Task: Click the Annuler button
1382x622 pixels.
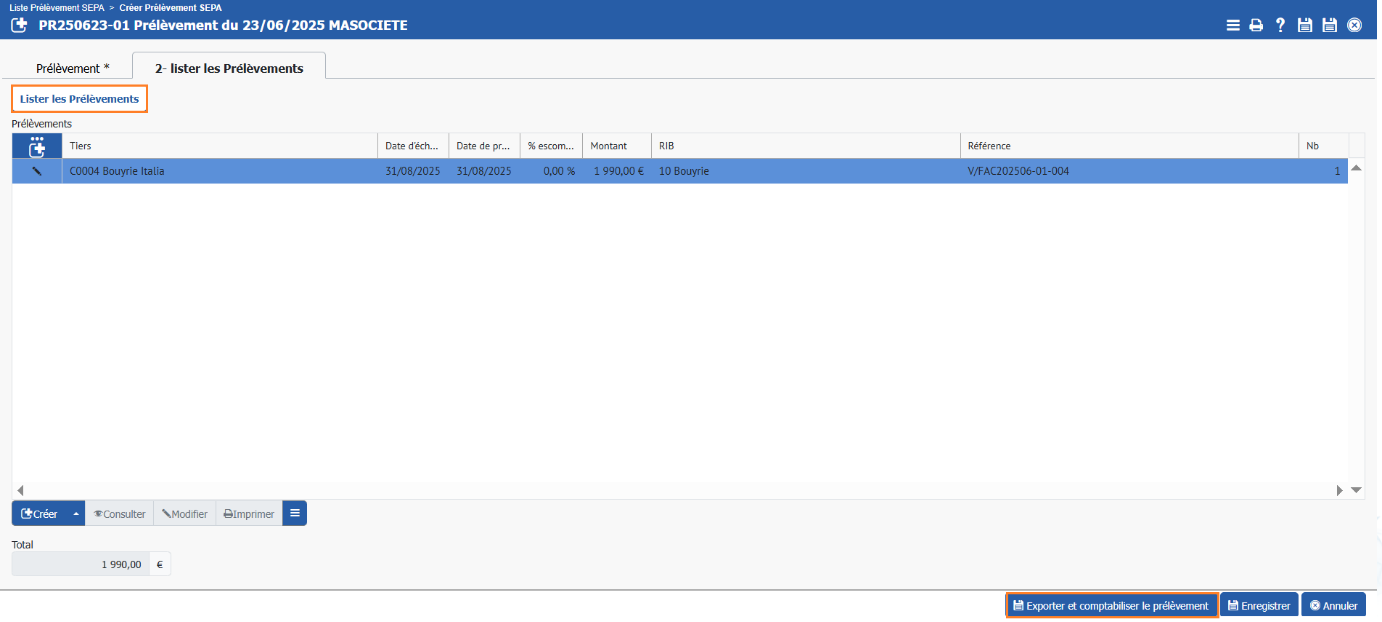Action: coord(1333,605)
